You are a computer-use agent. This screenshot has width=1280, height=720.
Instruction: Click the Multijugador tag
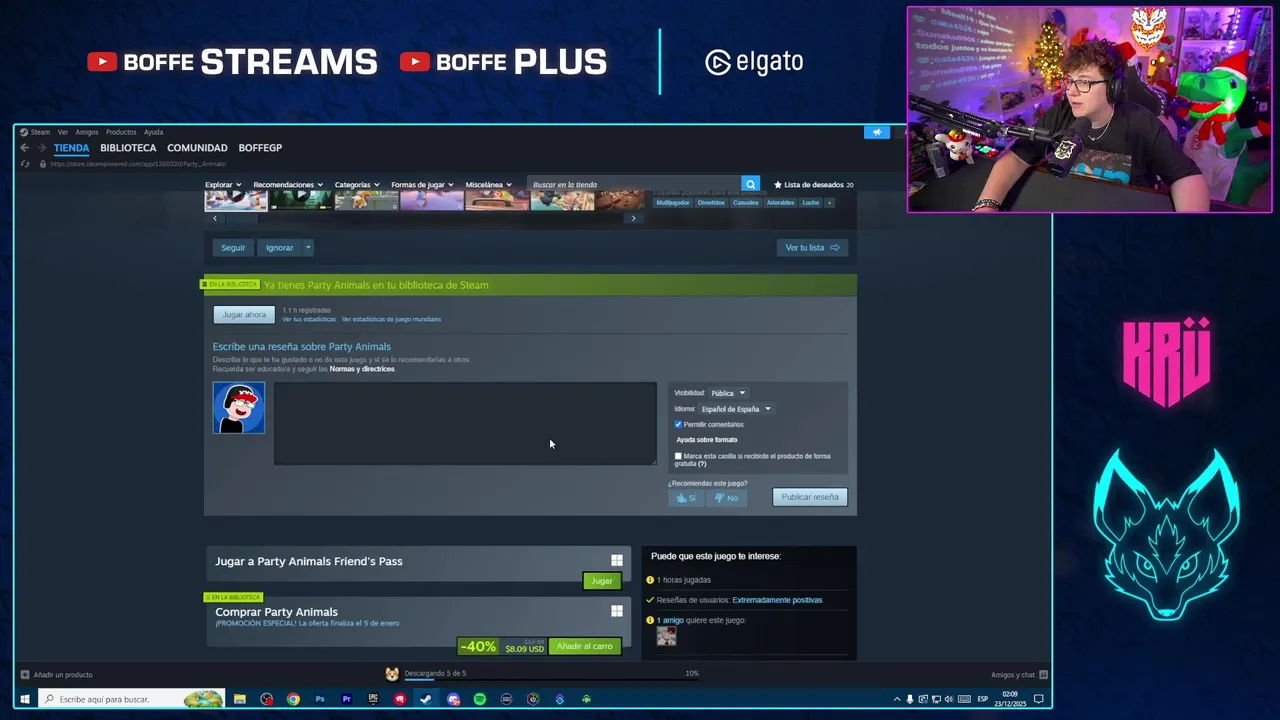[x=673, y=203]
